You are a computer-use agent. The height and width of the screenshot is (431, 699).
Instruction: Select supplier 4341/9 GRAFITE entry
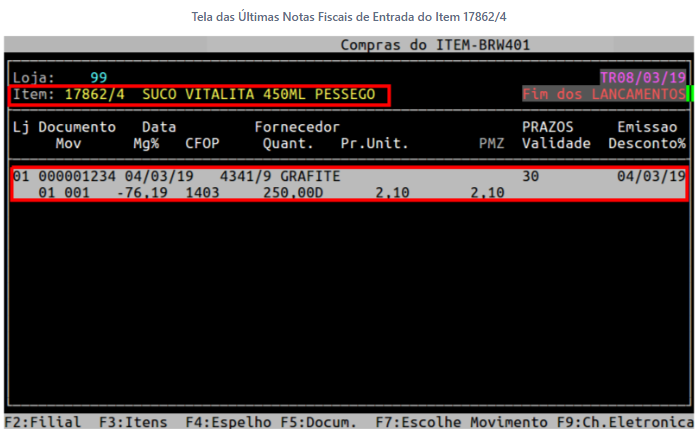tap(280, 176)
